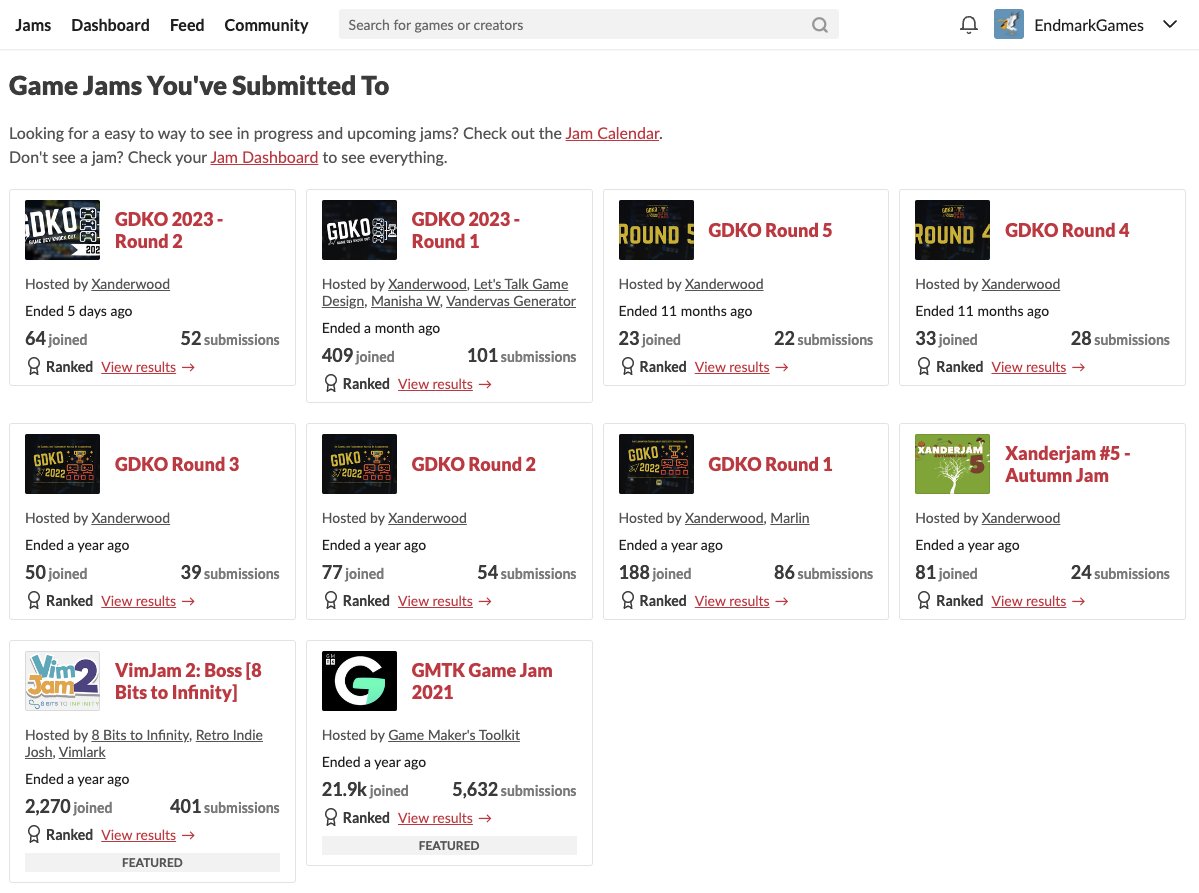1199x893 pixels.
Task: Click Ranked ribbon icon on GMTK Game Jam
Action: pyautogui.click(x=330, y=818)
